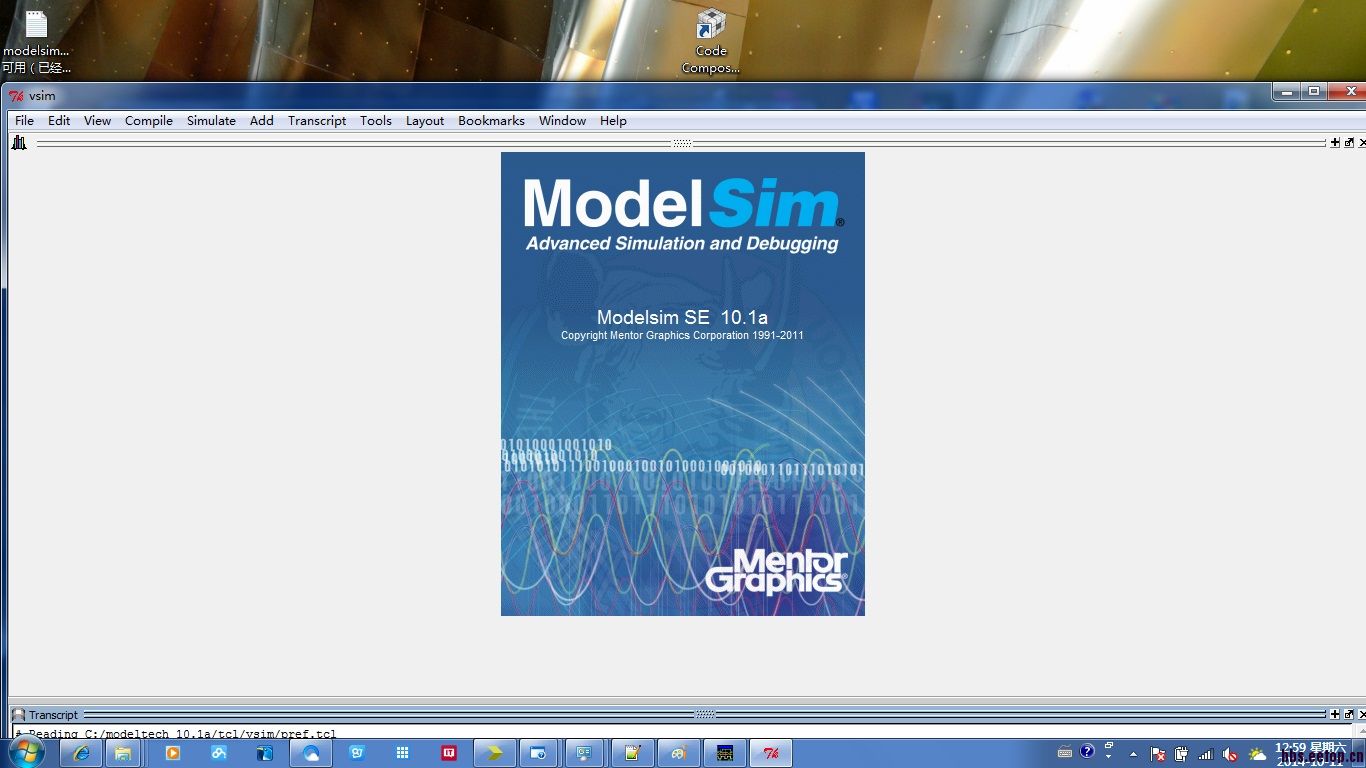
Task: Open the Compile menu
Action: click(149, 121)
